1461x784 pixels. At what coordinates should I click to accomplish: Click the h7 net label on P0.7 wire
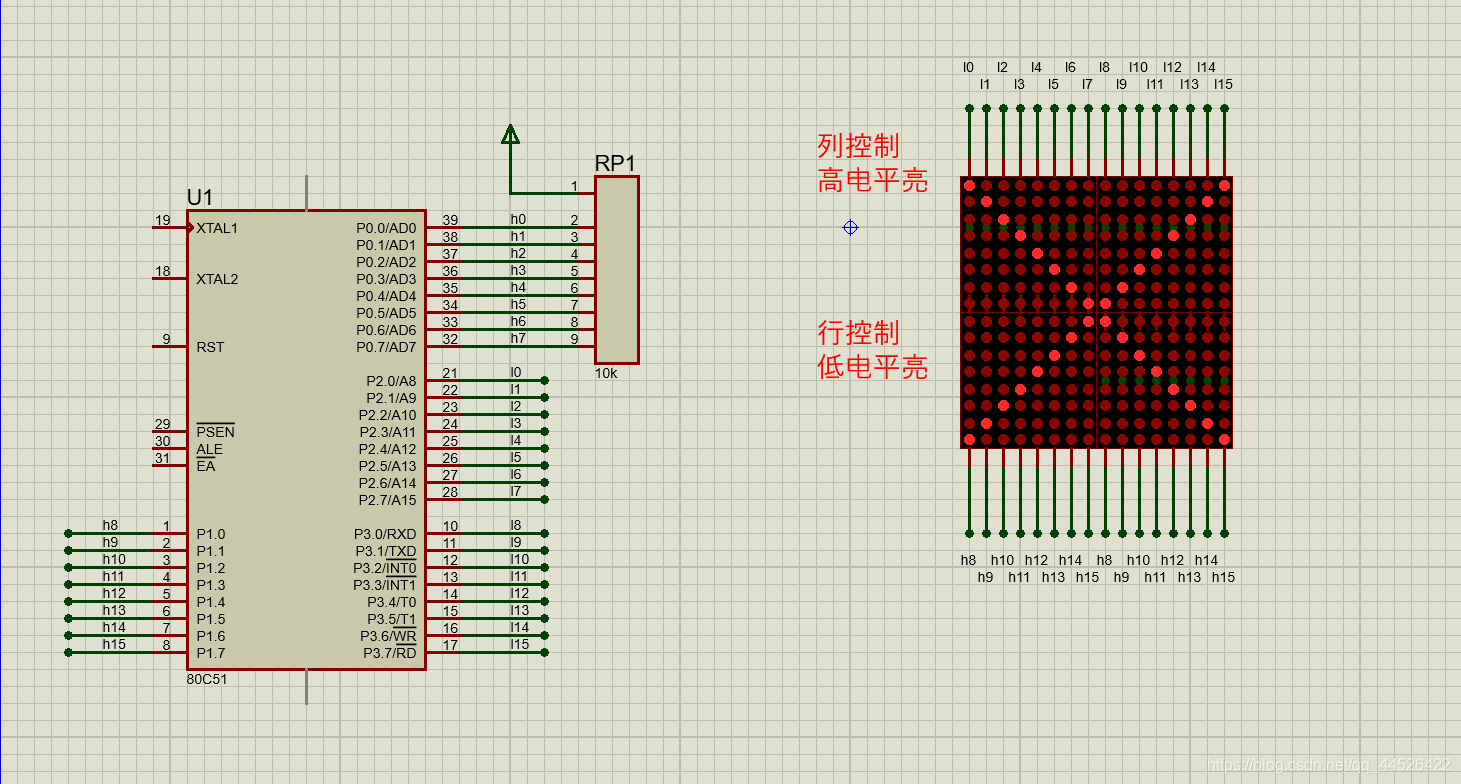tap(518, 338)
